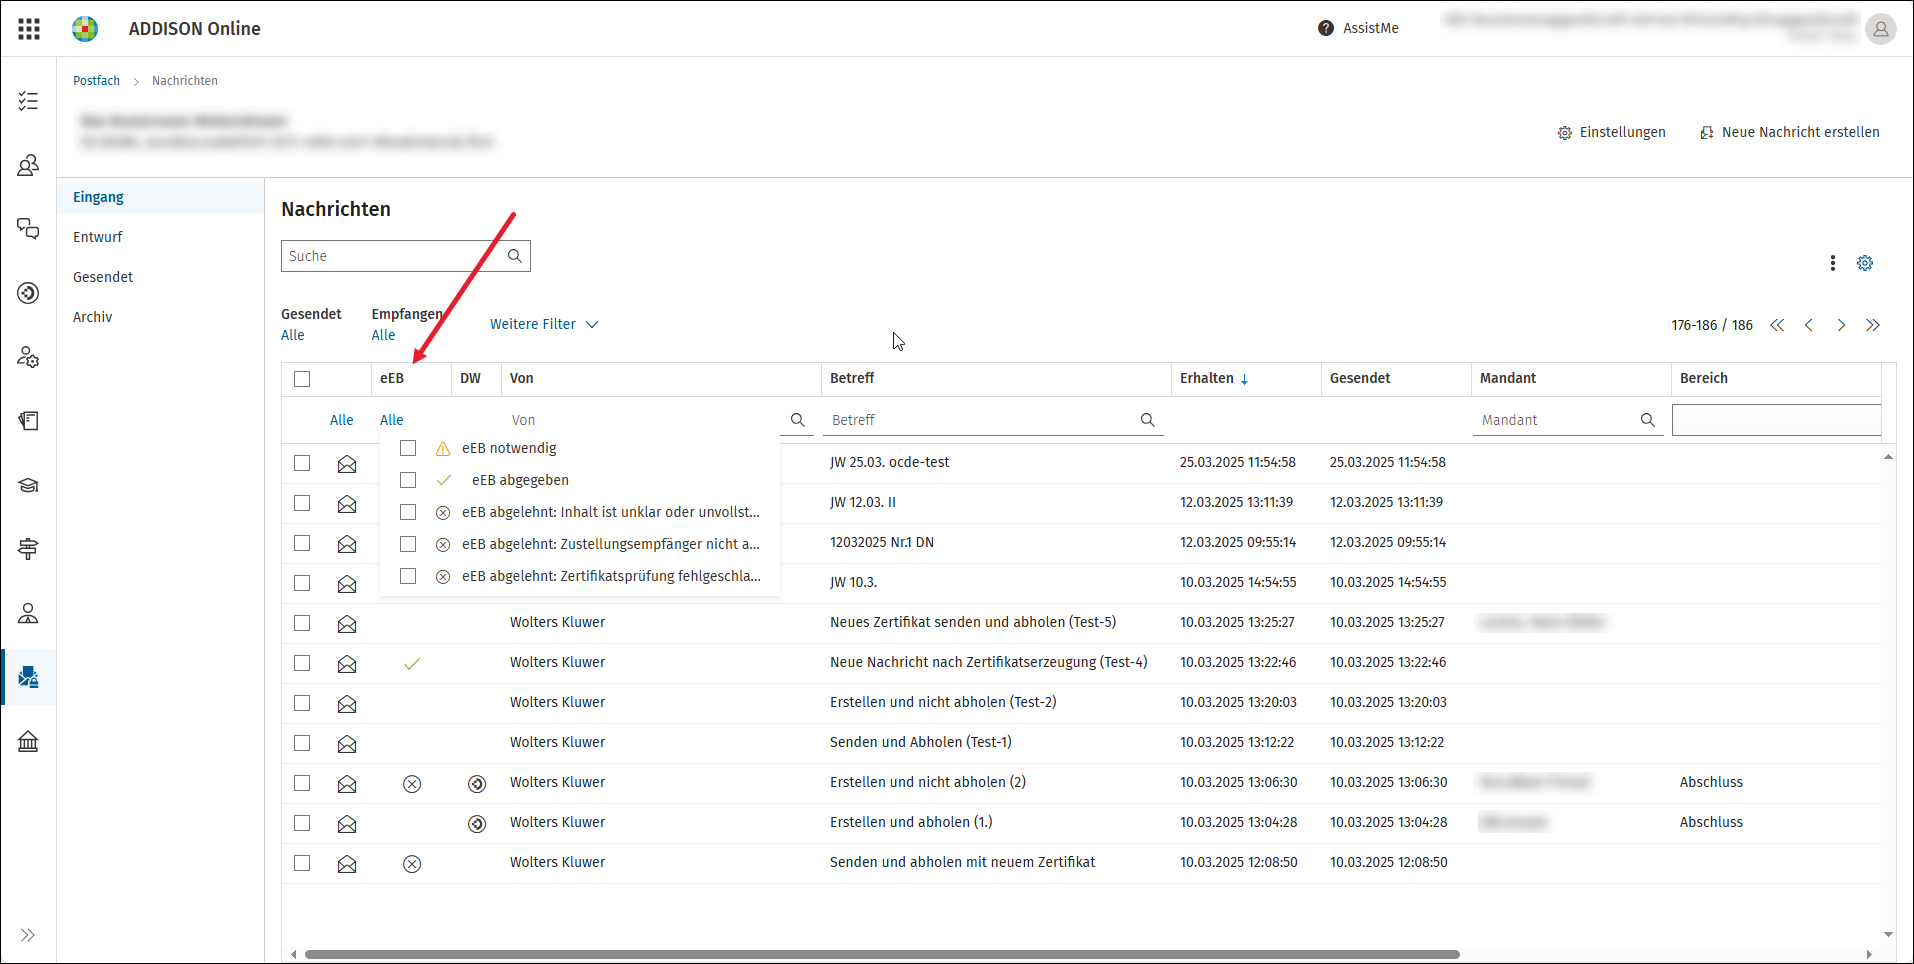
Task: Open the Entwurf folder
Action: tap(98, 237)
